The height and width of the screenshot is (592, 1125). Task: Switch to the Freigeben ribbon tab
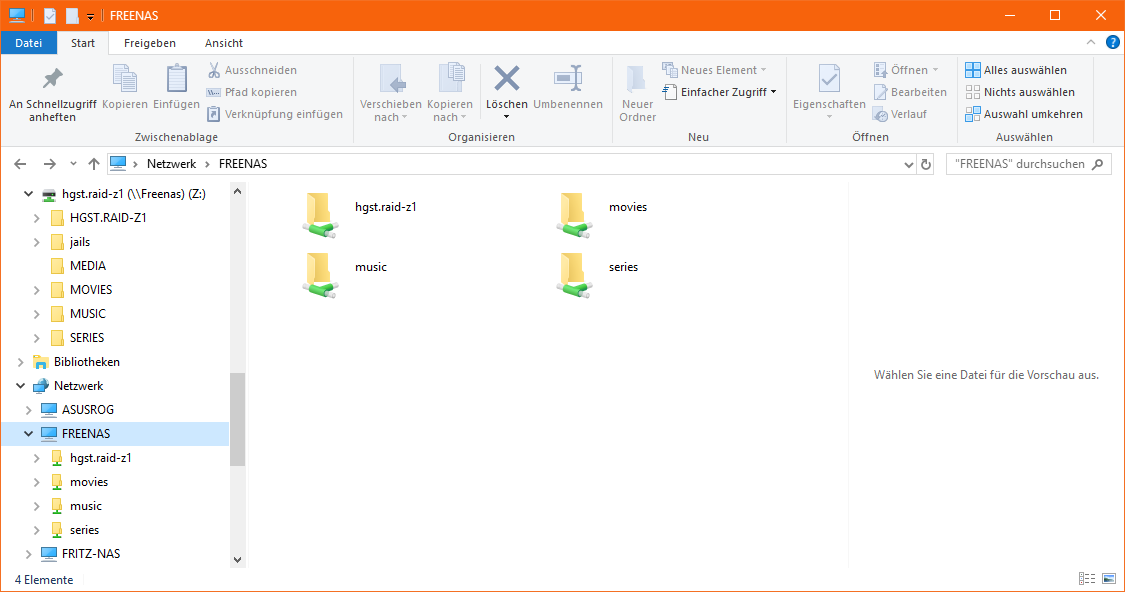(149, 43)
